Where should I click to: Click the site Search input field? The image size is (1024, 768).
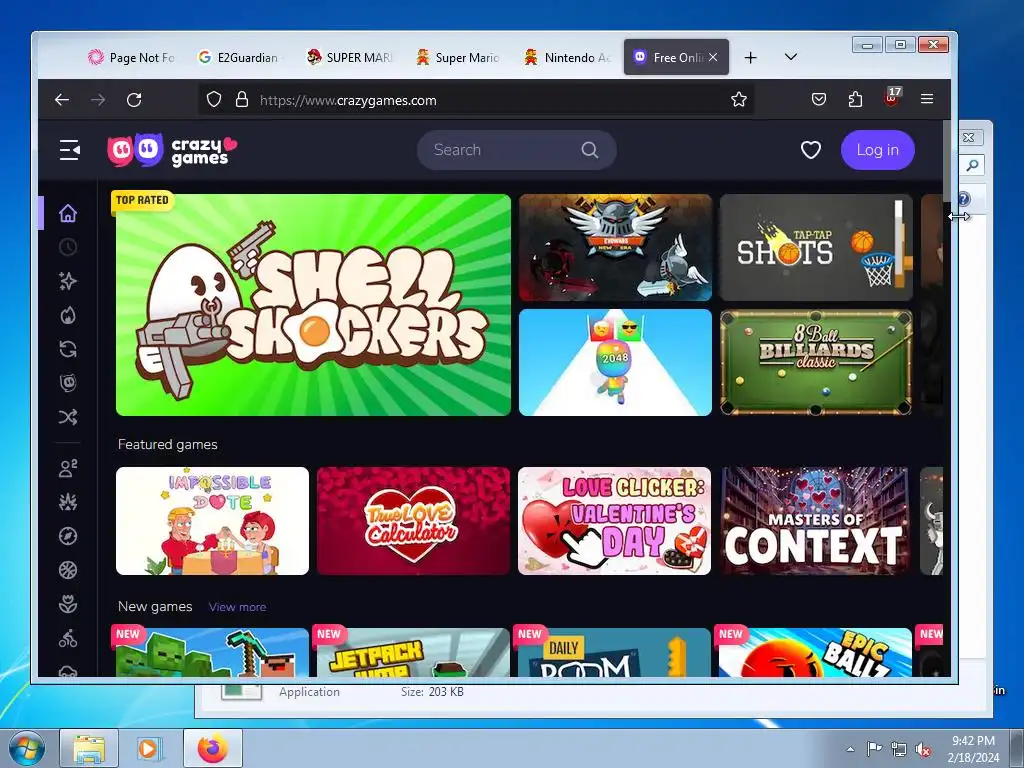pos(517,150)
